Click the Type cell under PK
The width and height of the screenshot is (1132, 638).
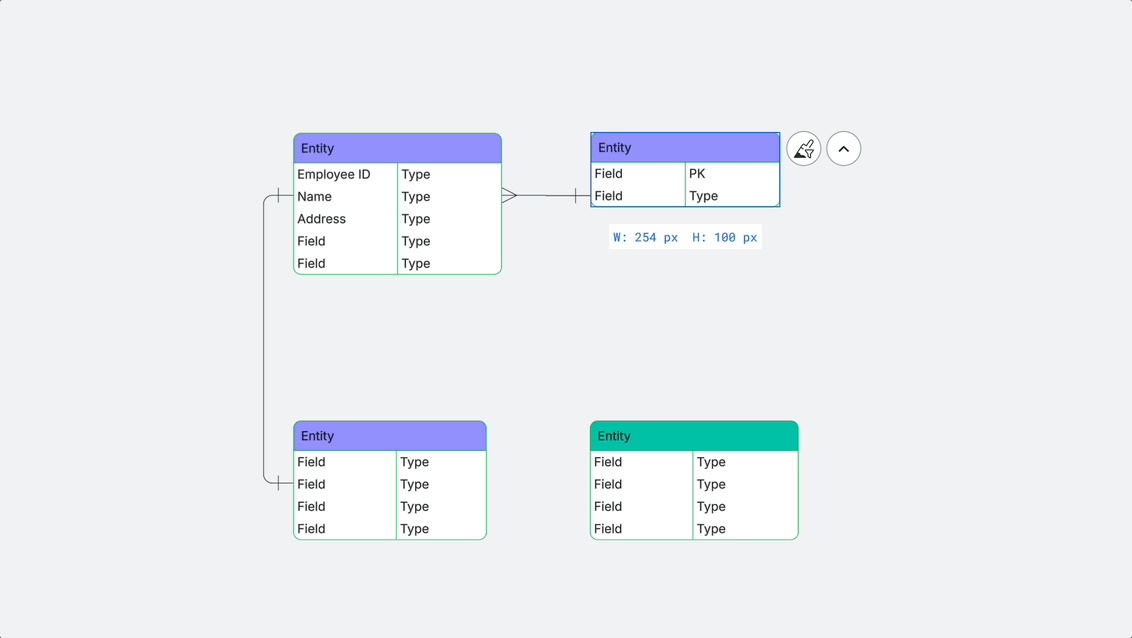tap(732, 196)
